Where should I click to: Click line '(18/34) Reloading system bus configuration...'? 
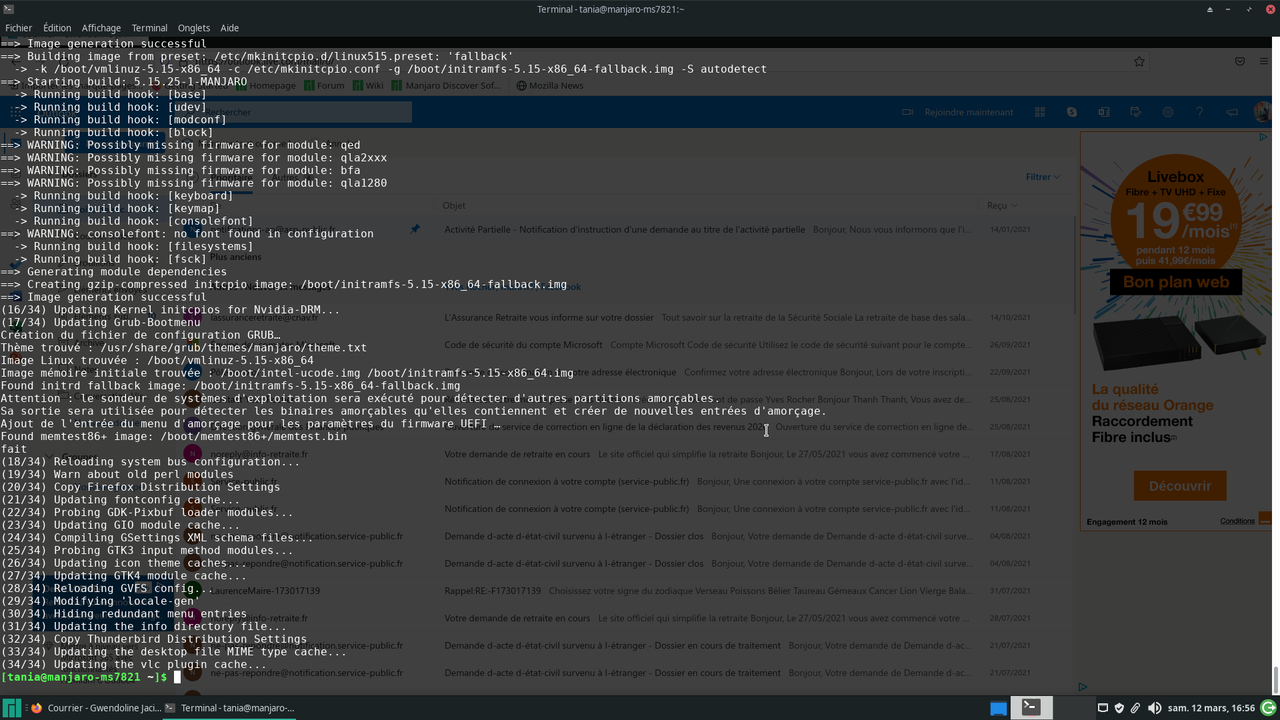point(150,462)
